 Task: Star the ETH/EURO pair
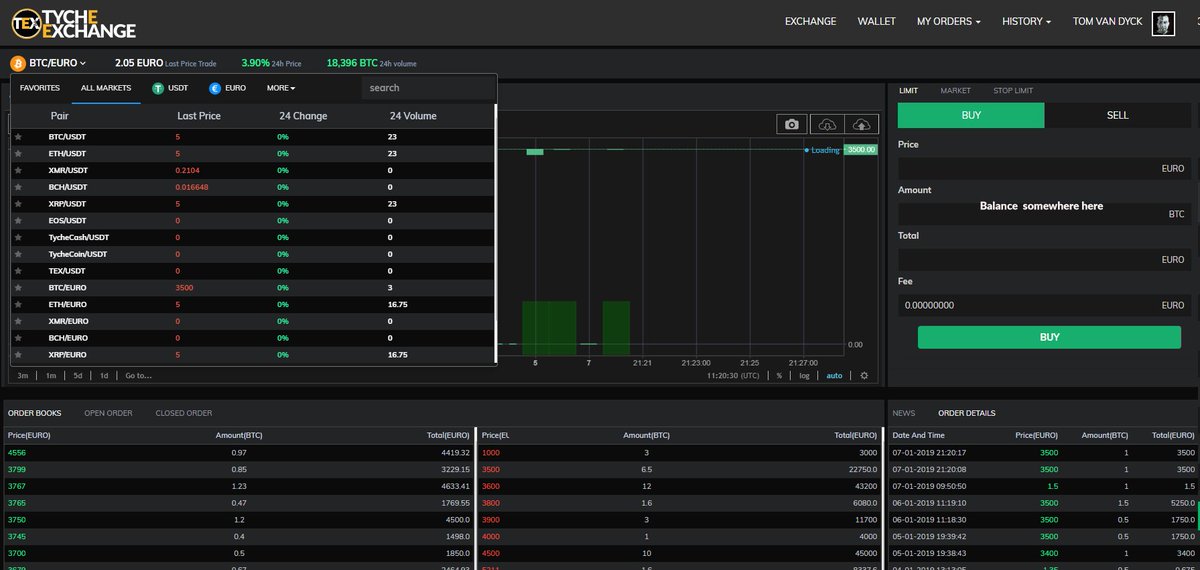tap(18, 304)
